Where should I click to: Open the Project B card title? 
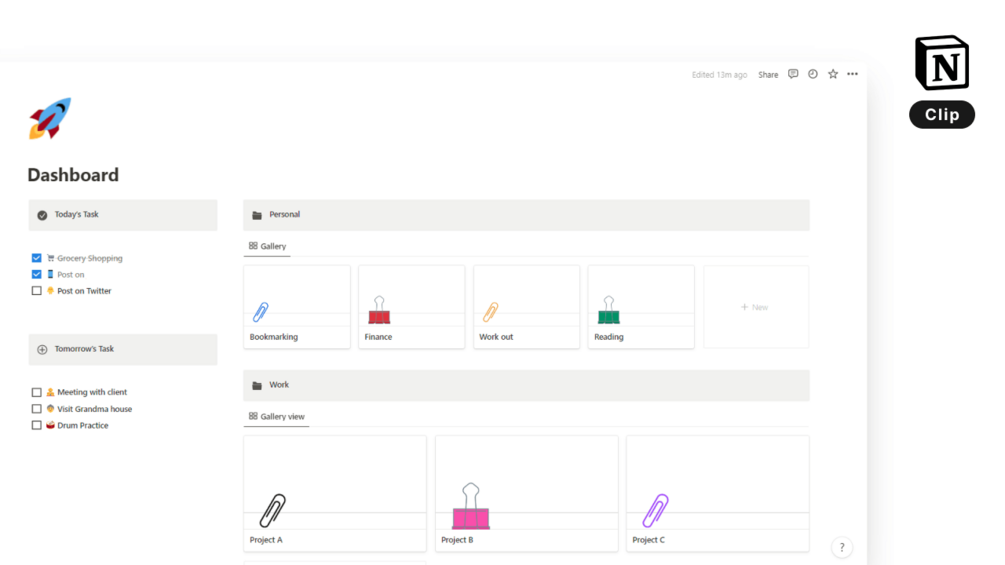pos(457,540)
